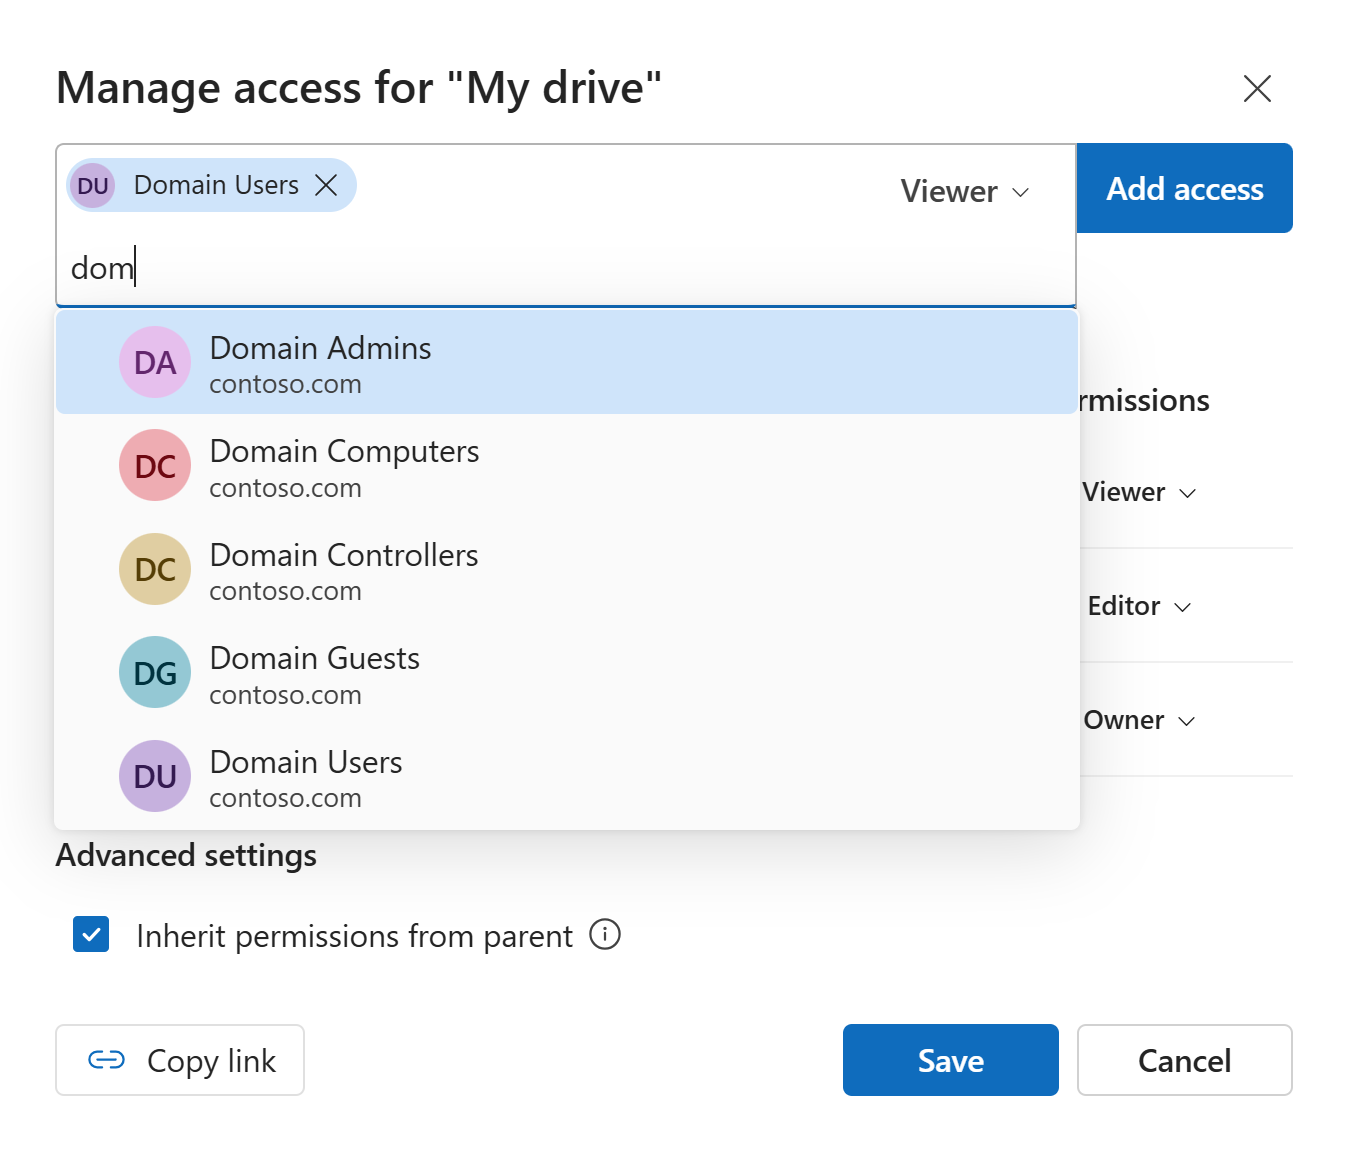Toggle the Inherit permissions from parent checkbox
The image size is (1350, 1150).
click(91, 935)
